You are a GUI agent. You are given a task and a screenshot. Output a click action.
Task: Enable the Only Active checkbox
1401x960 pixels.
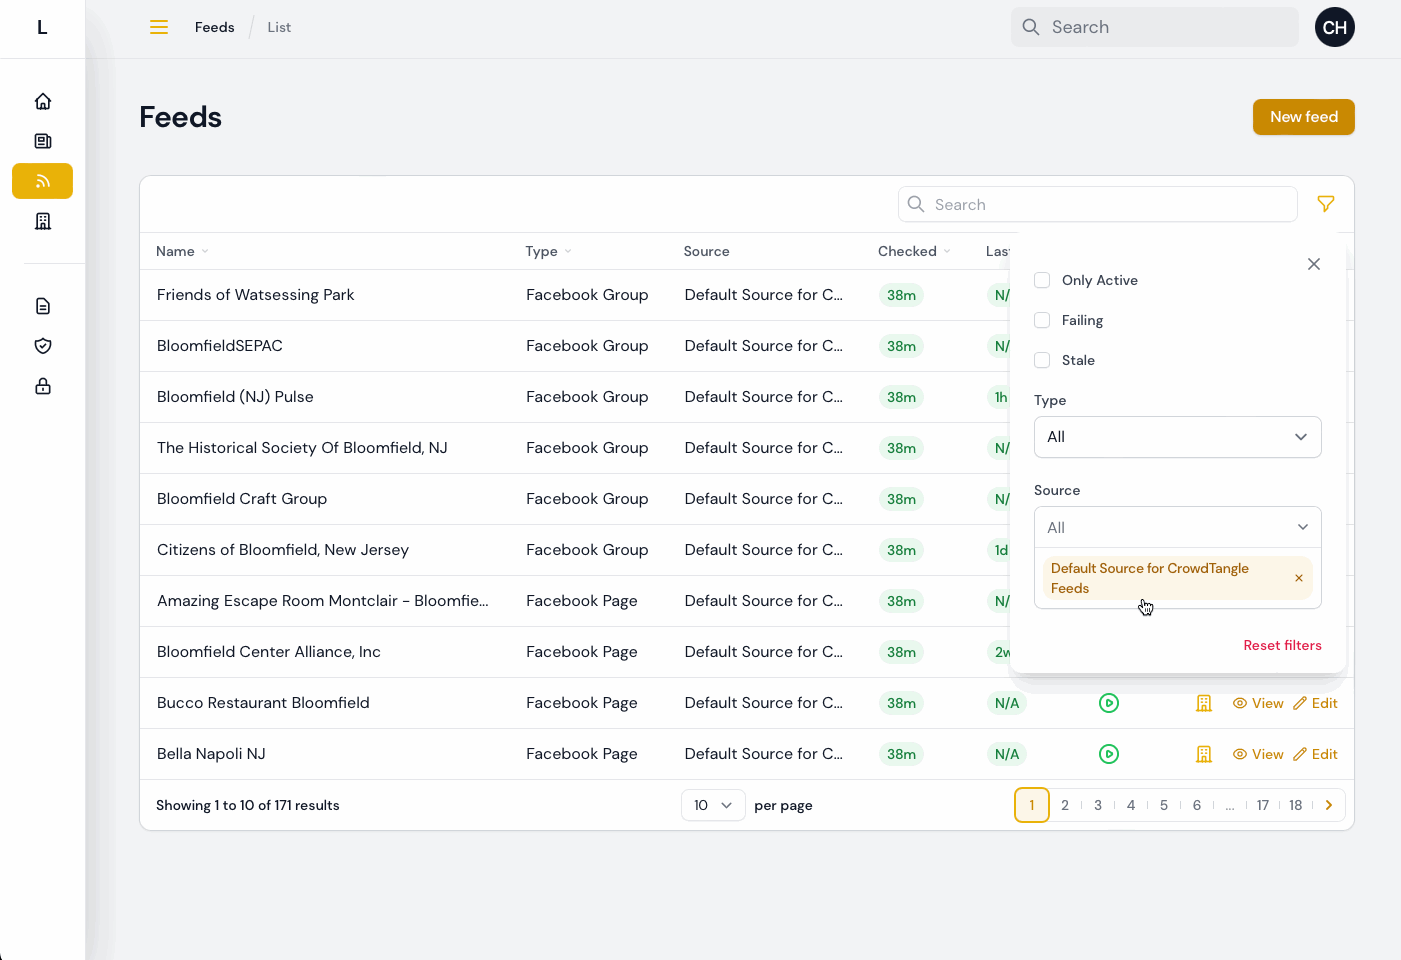pyautogui.click(x=1042, y=280)
